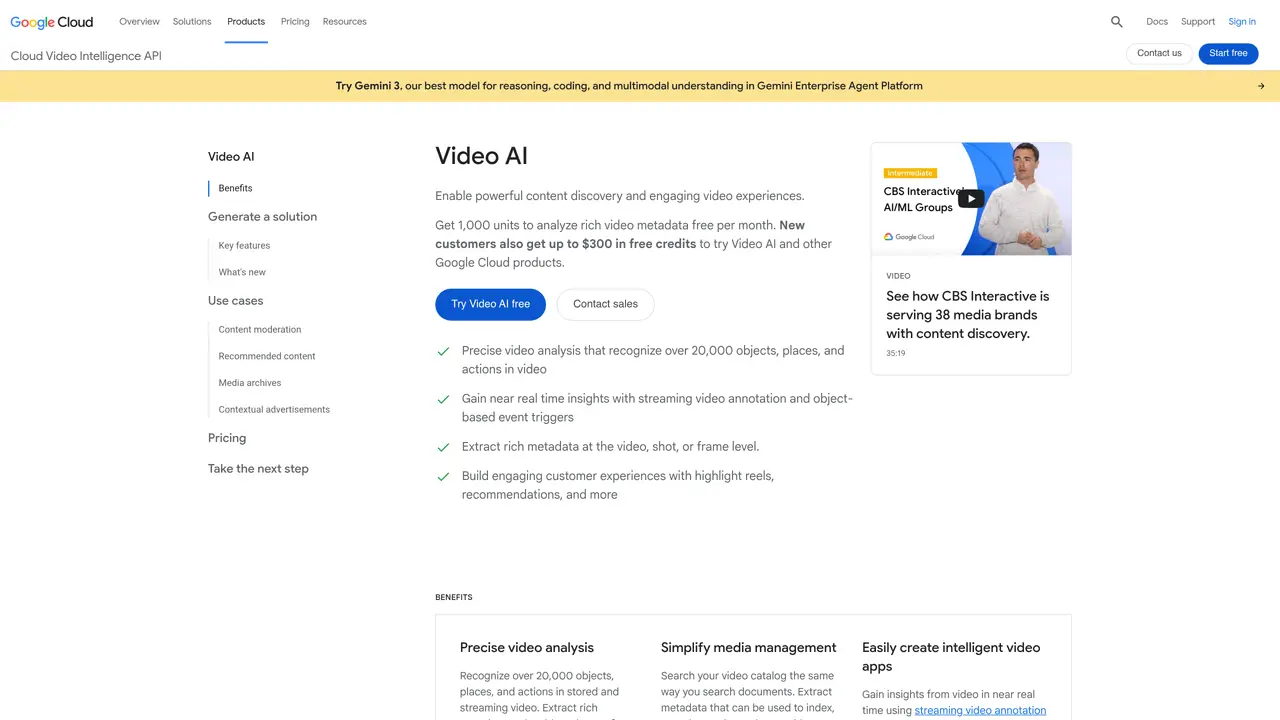Click the Simplify media management heading
Image resolution: width=1280 pixels, height=720 pixels.
click(748, 648)
